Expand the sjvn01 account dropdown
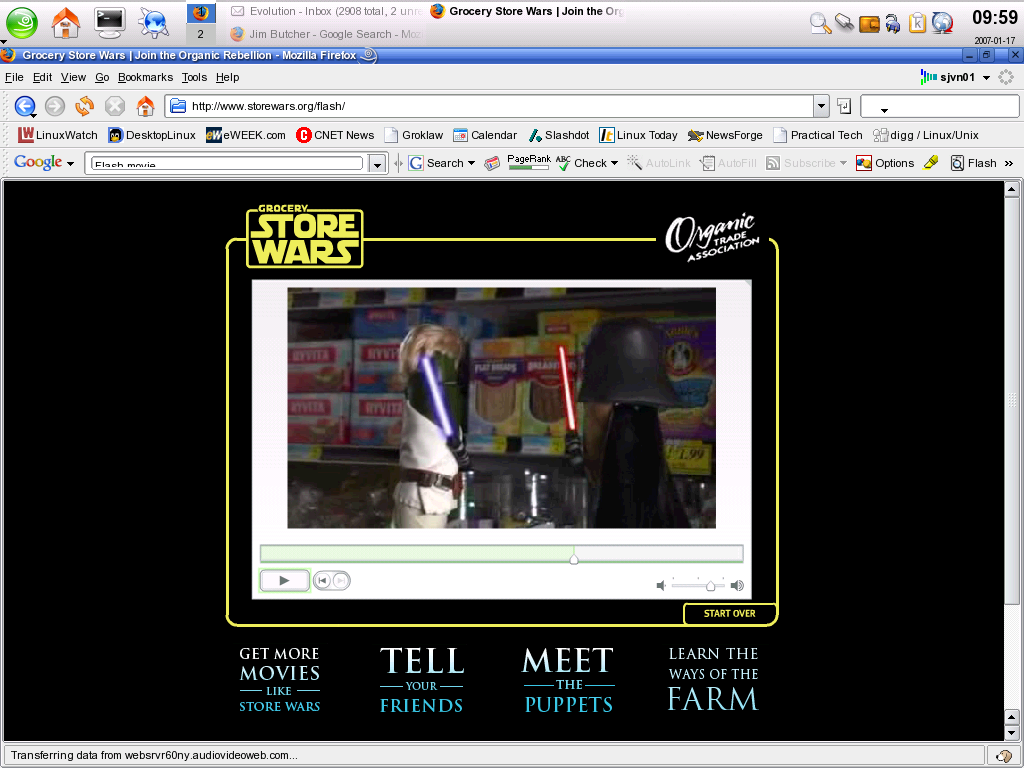Image resolution: width=1024 pixels, height=768 pixels. click(x=986, y=78)
